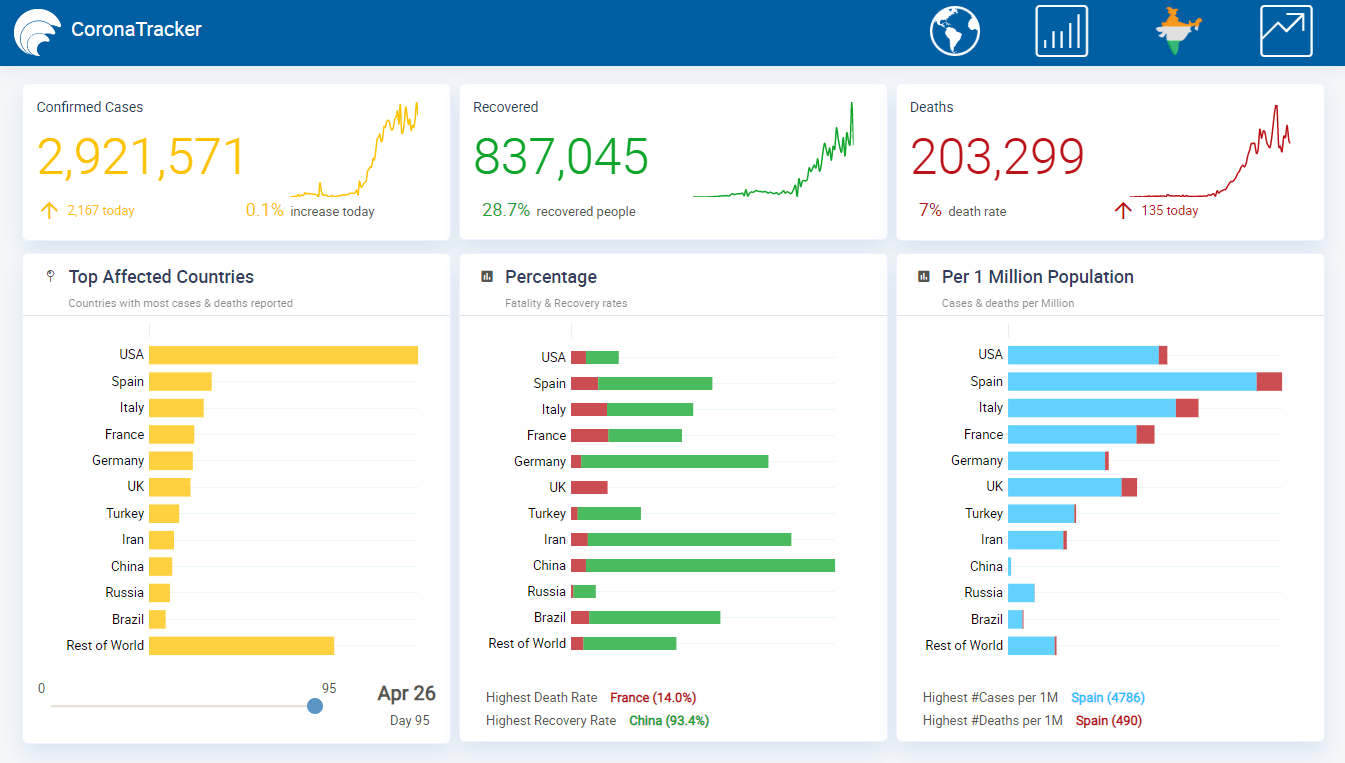Open the world globe view
1345x763 pixels.
pos(954,31)
